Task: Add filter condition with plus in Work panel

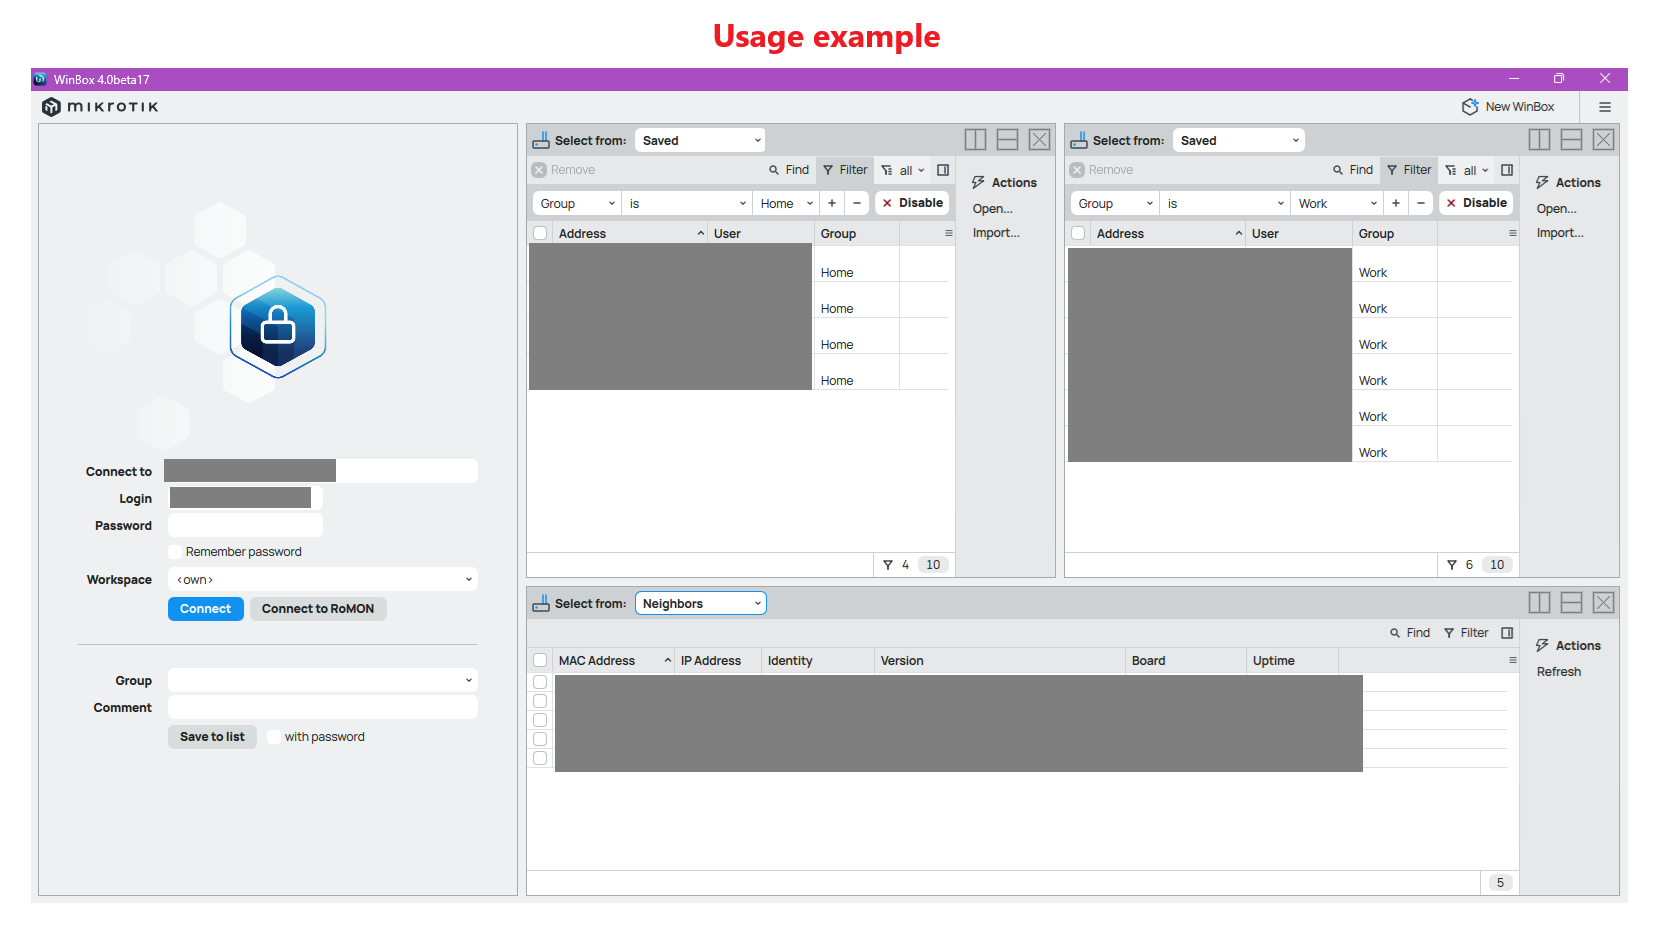Action: point(1396,203)
